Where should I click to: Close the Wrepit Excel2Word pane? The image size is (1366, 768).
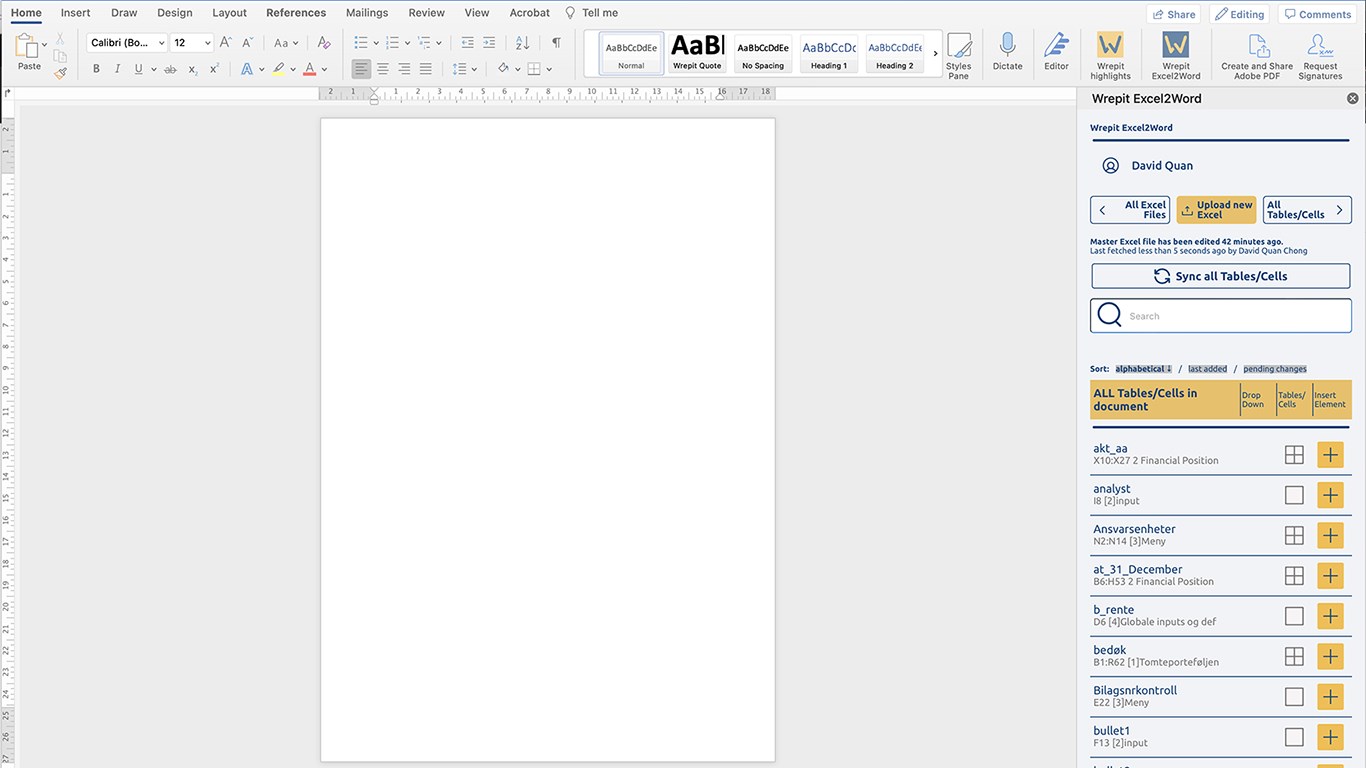(x=1353, y=99)
